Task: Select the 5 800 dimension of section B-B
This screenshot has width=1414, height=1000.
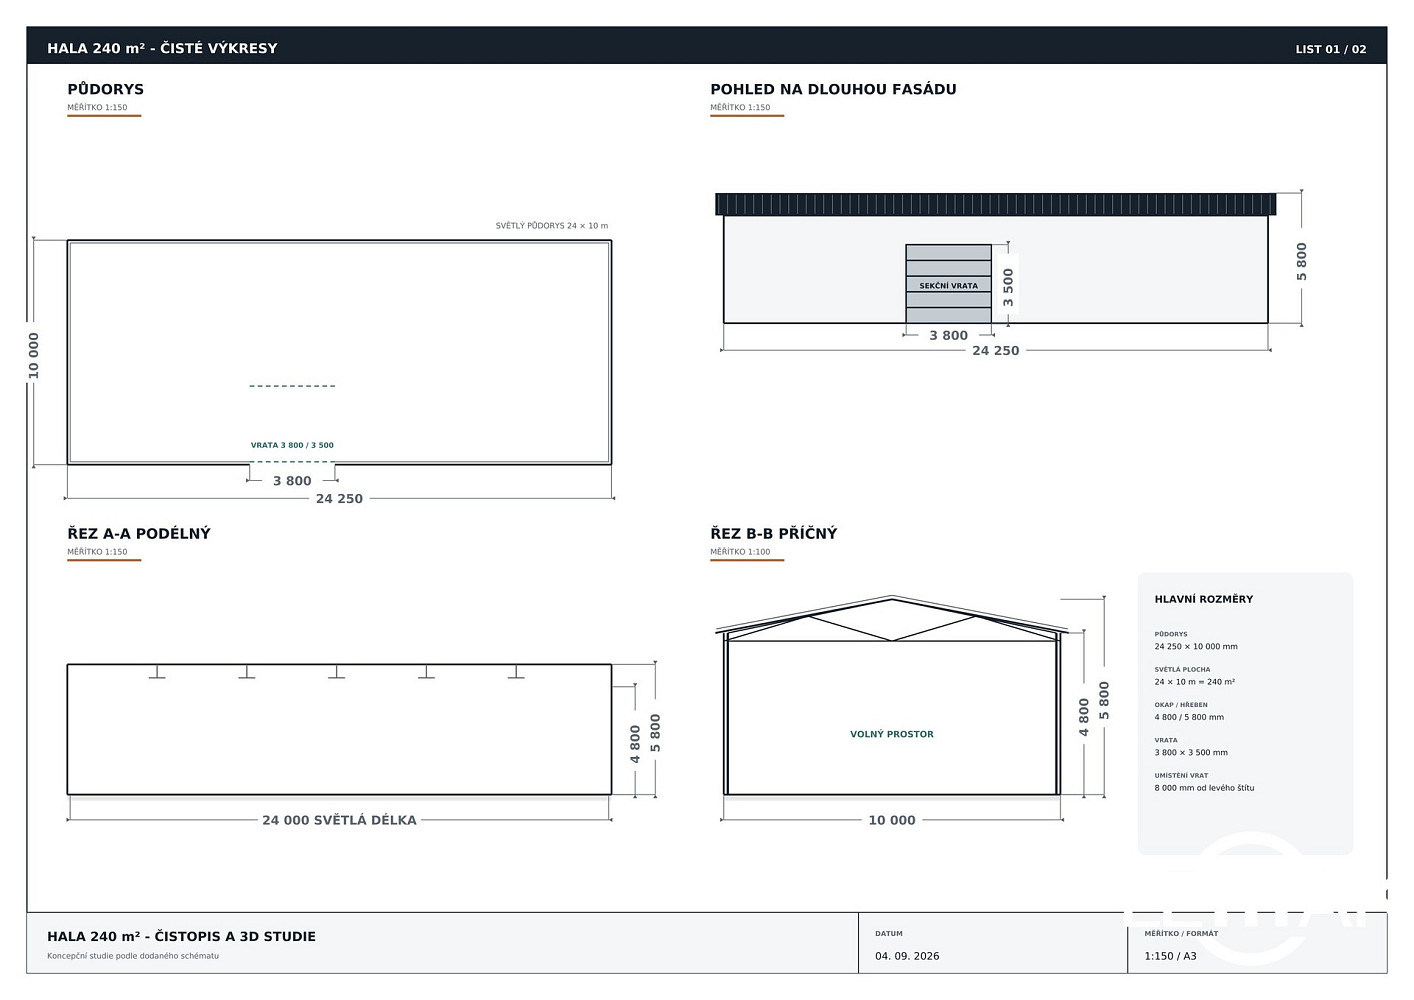Action: coord(1104,701)
